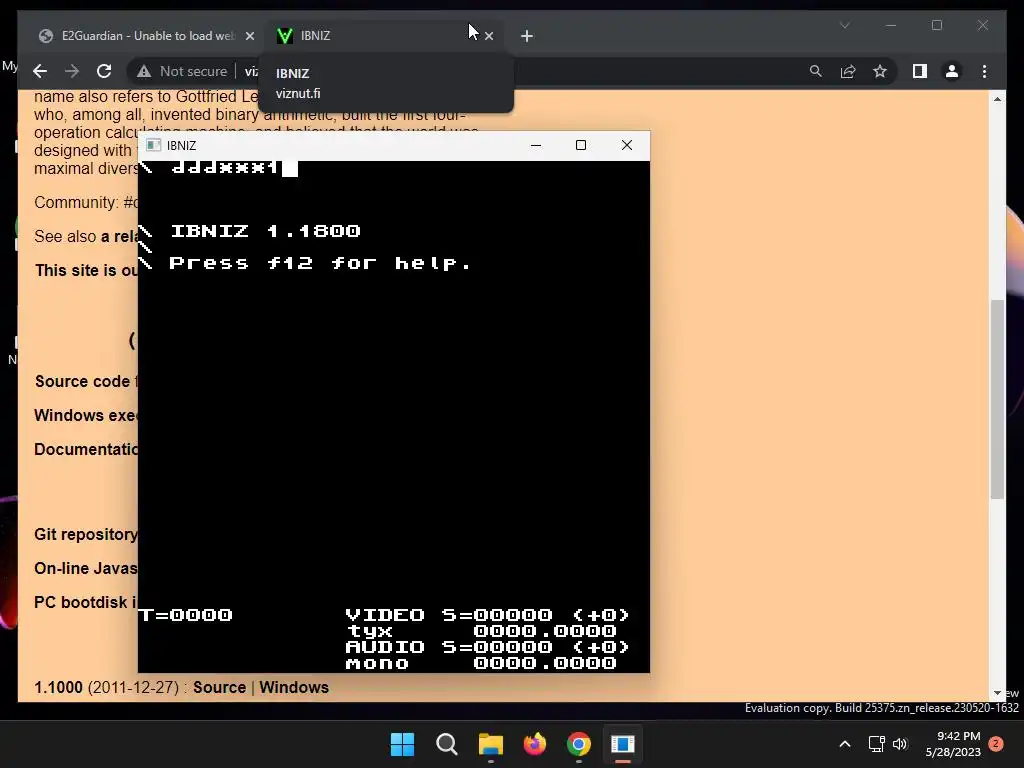
Task: Select the IBNIZ app taskbar icon
Action: (623, 744)
